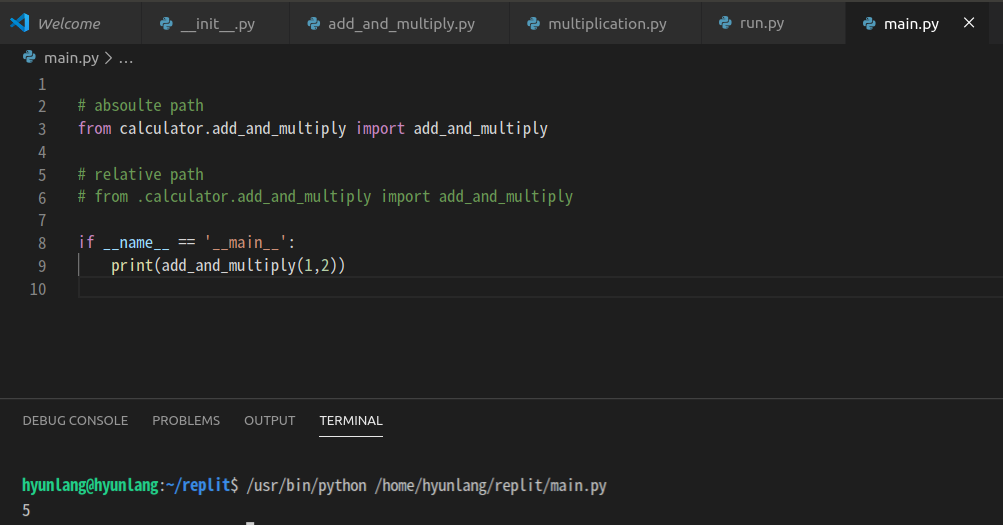Click the VS Code logo on Welcome tab

click(20, 23)
